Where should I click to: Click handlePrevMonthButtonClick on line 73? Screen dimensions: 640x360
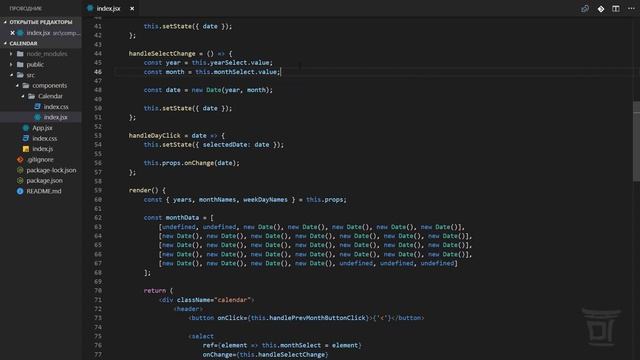(318, 318)
